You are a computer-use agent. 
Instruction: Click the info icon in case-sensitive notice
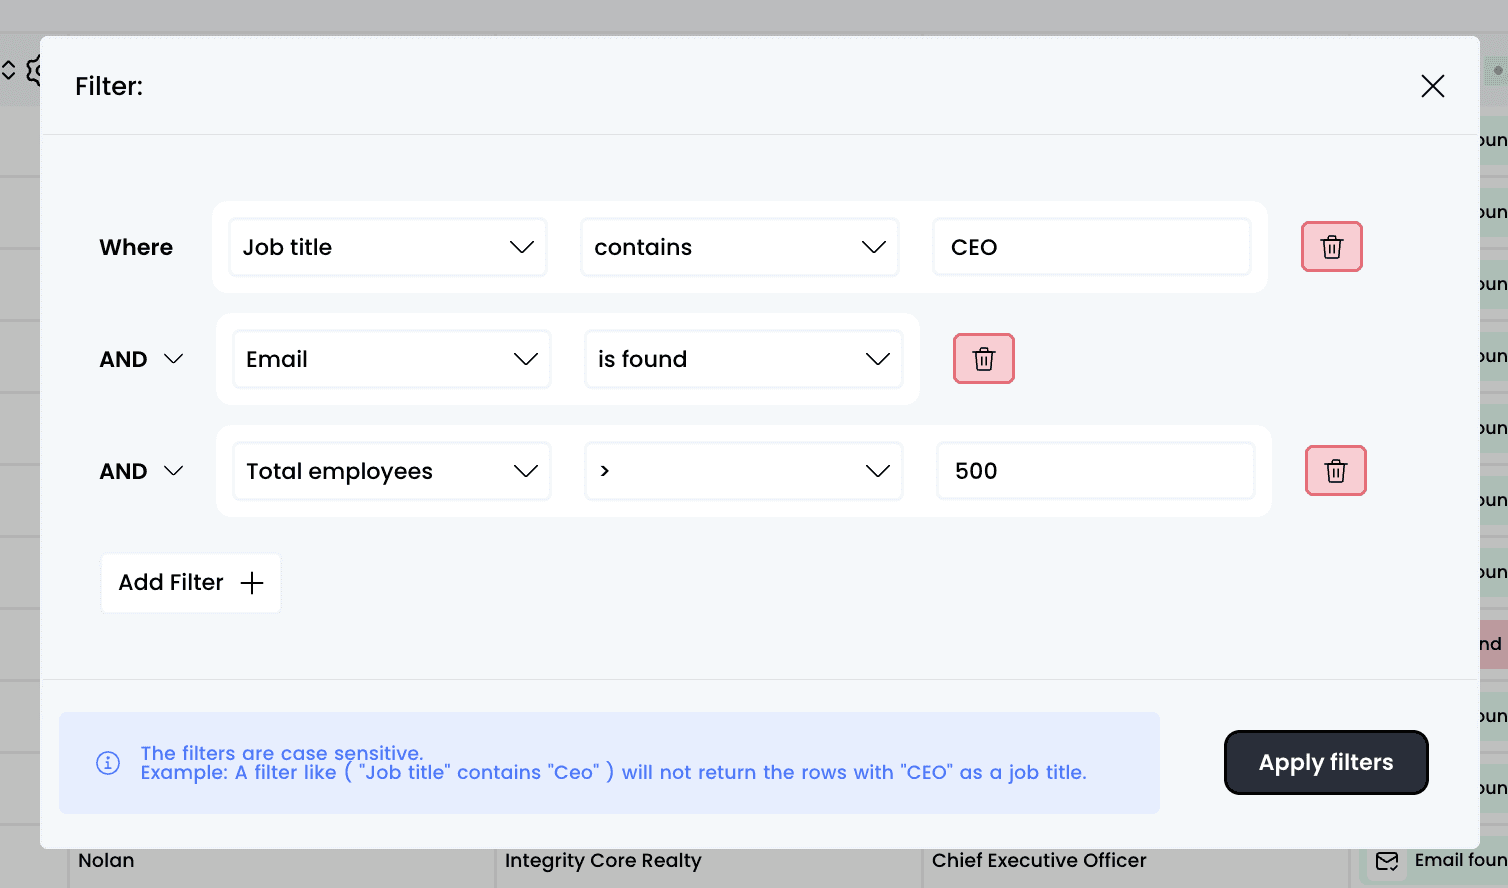coord(108,763)
